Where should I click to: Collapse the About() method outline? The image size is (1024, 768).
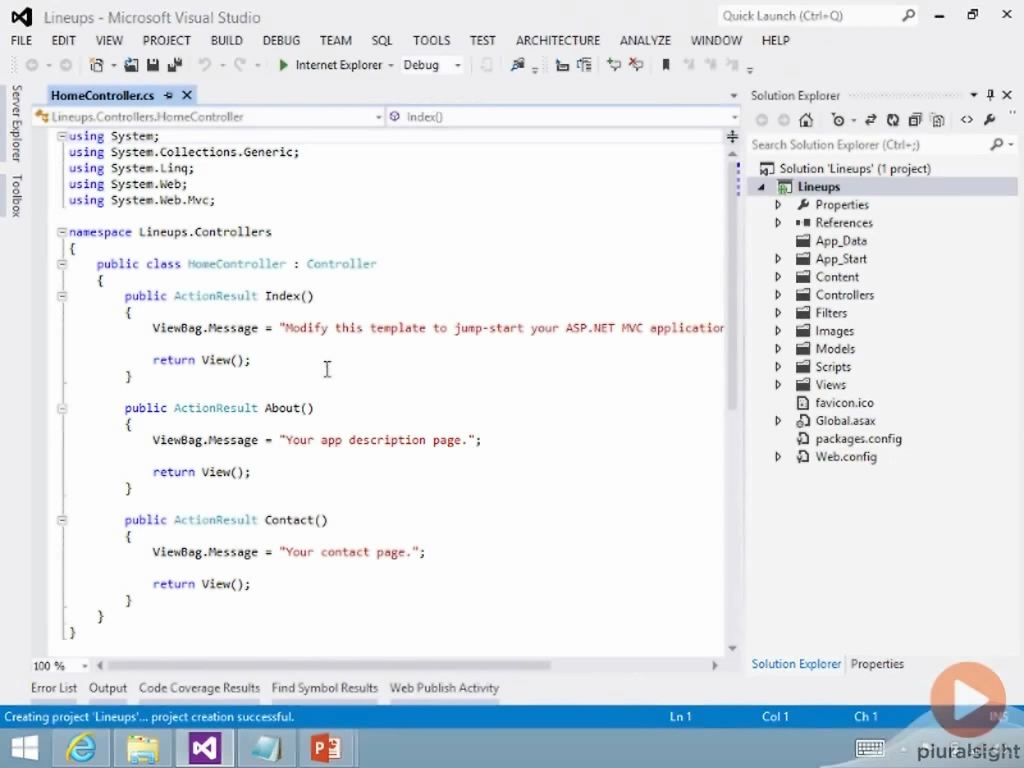click(x=61, y=408)
